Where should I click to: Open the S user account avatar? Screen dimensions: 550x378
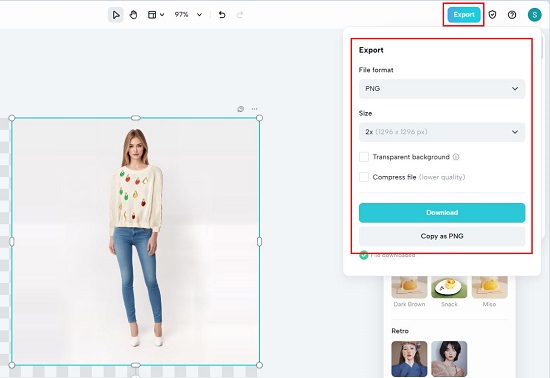click(x=535, y=15)
